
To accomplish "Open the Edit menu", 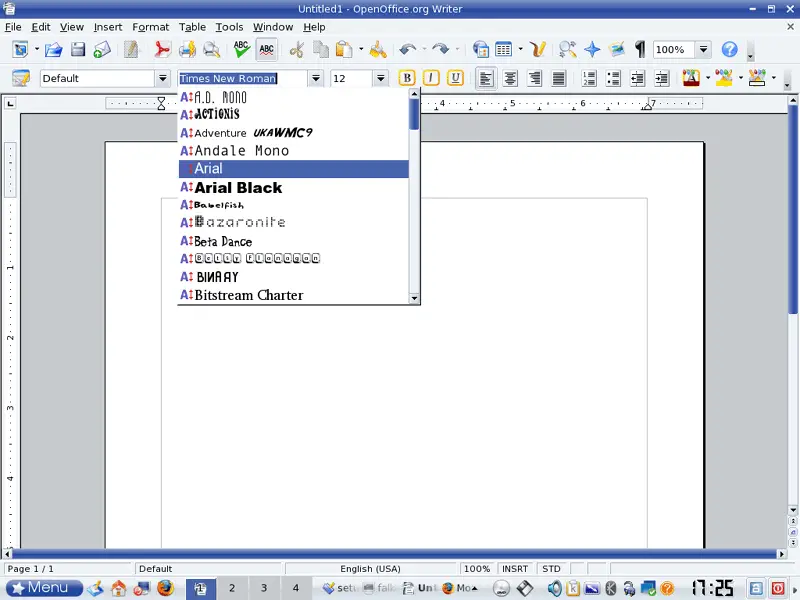I will (41, 27).
